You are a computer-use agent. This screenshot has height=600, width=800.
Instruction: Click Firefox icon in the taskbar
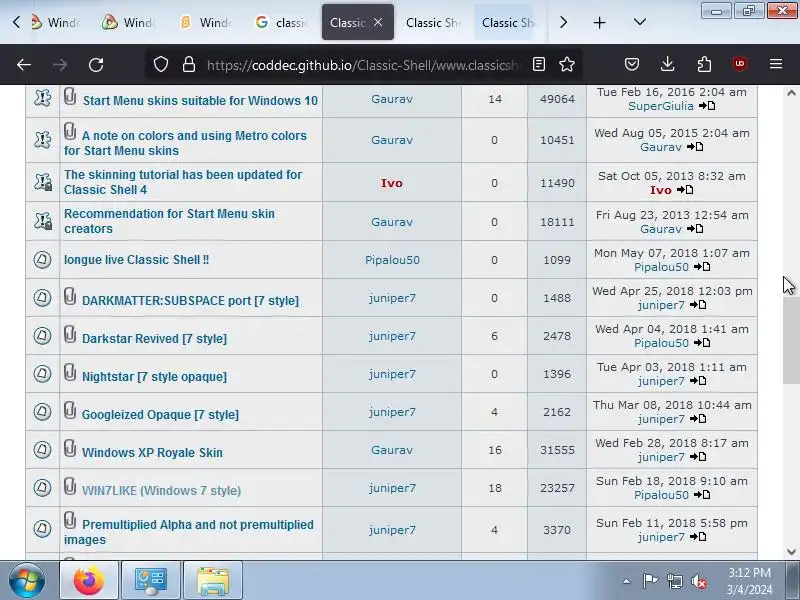tap(88, 580)
